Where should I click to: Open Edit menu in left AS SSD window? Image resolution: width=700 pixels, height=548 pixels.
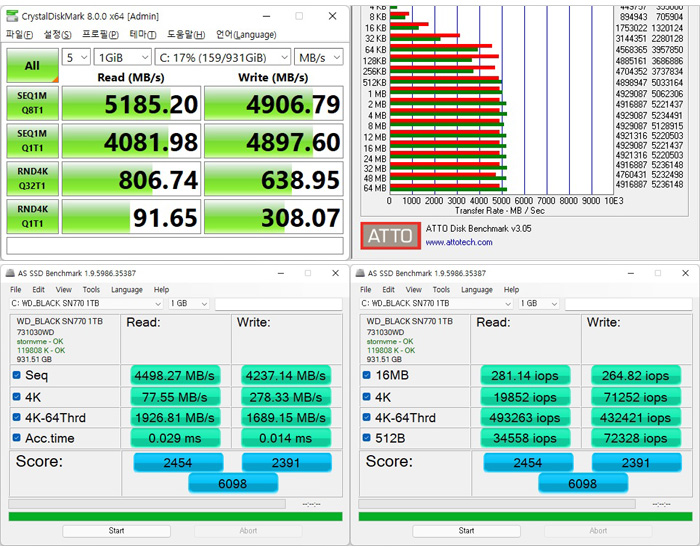(x=38, y=290)
